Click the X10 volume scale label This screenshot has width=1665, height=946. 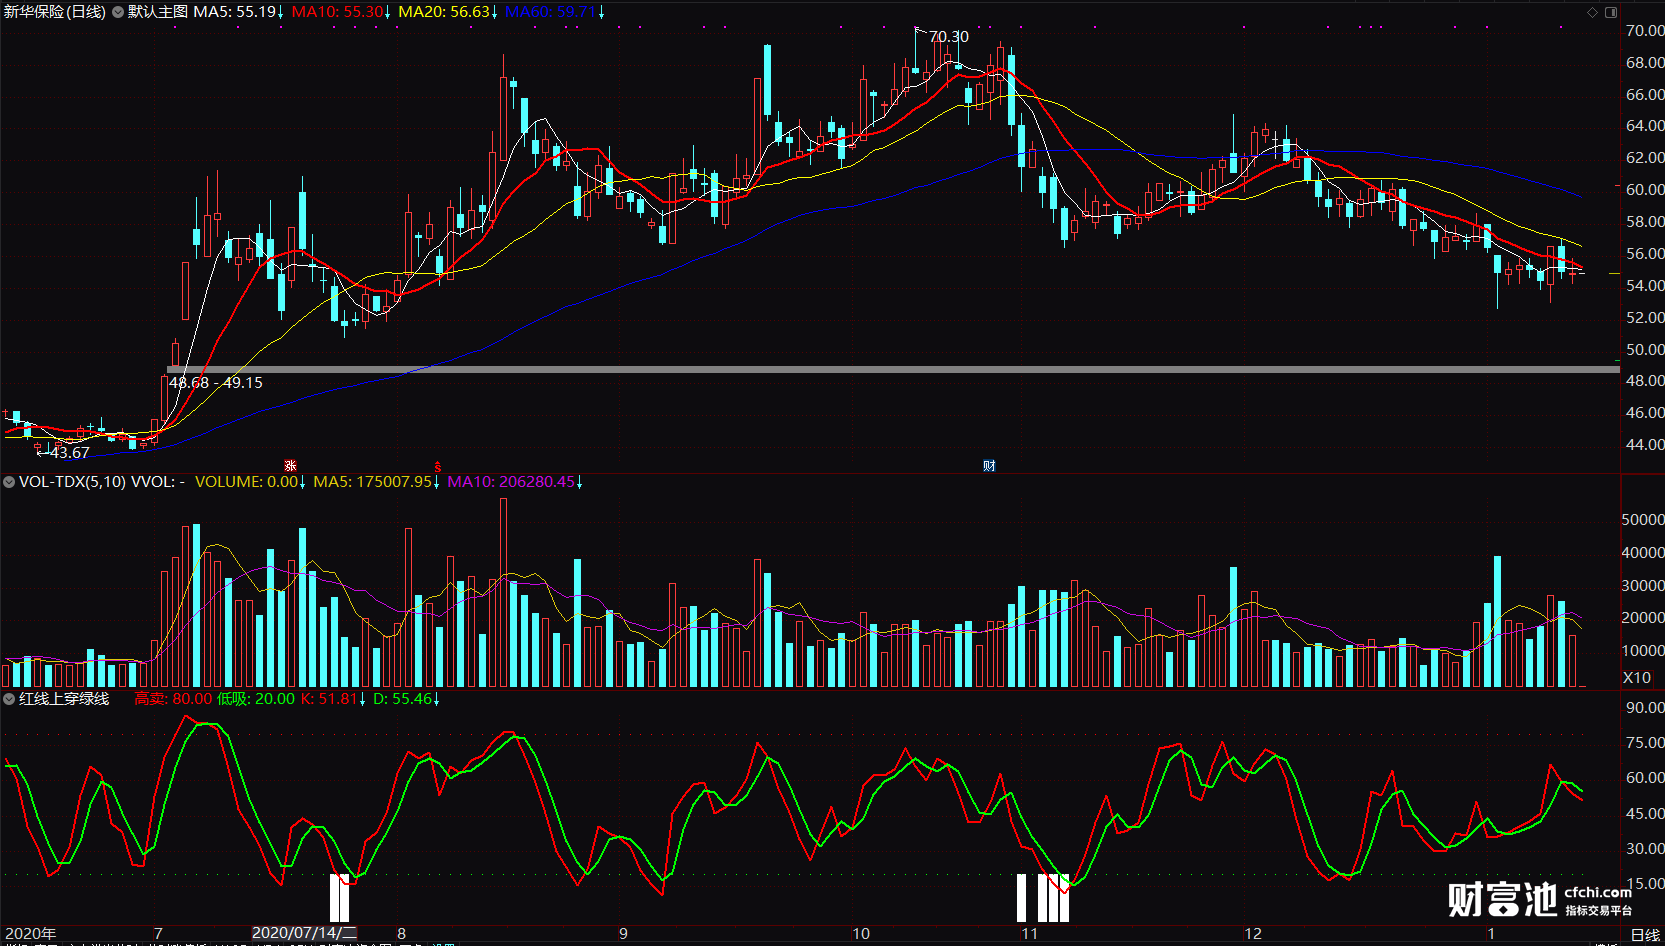1637,678
